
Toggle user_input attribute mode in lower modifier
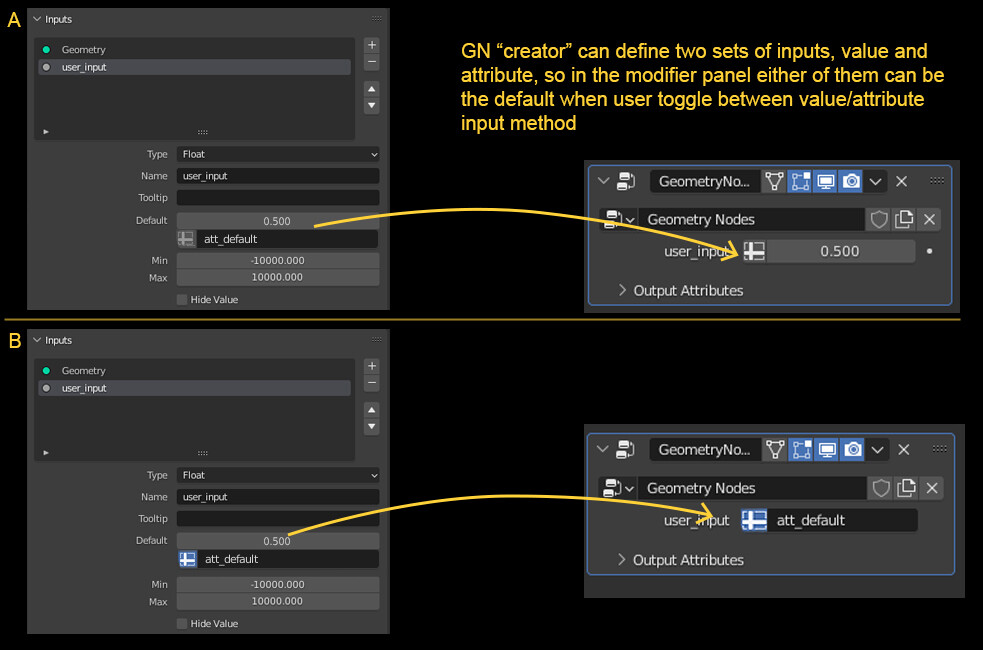(754, 520)
